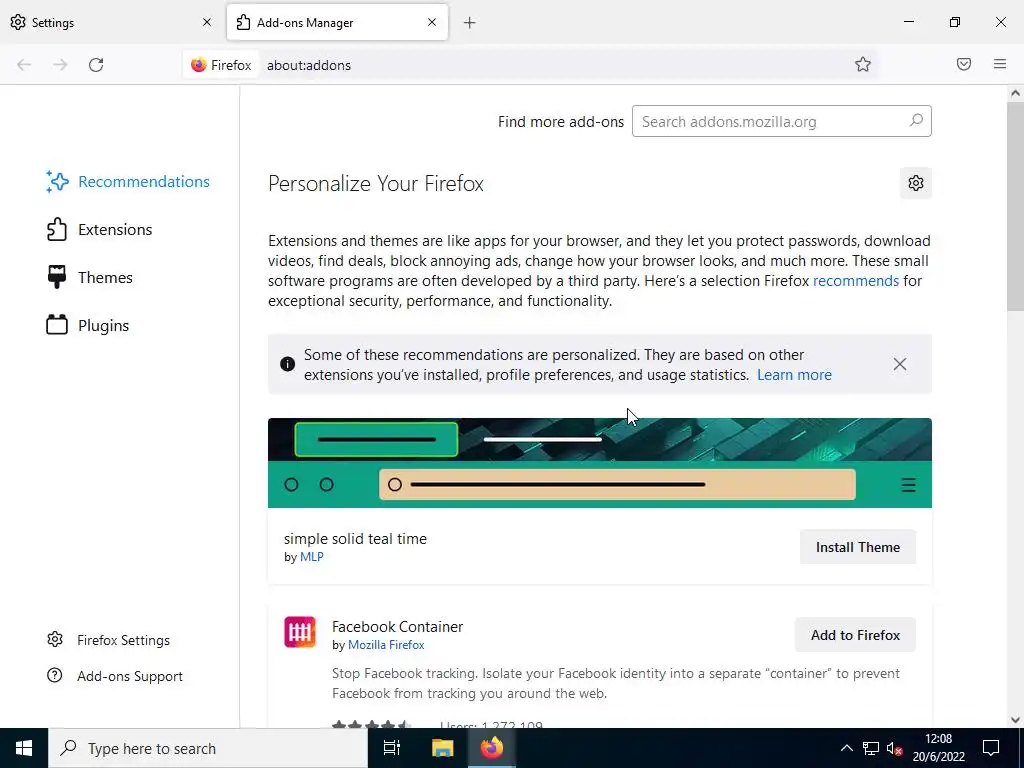Open Extensions category
Screen dimensions: 1024x768
pyautogui.click(x=99, y=229)
